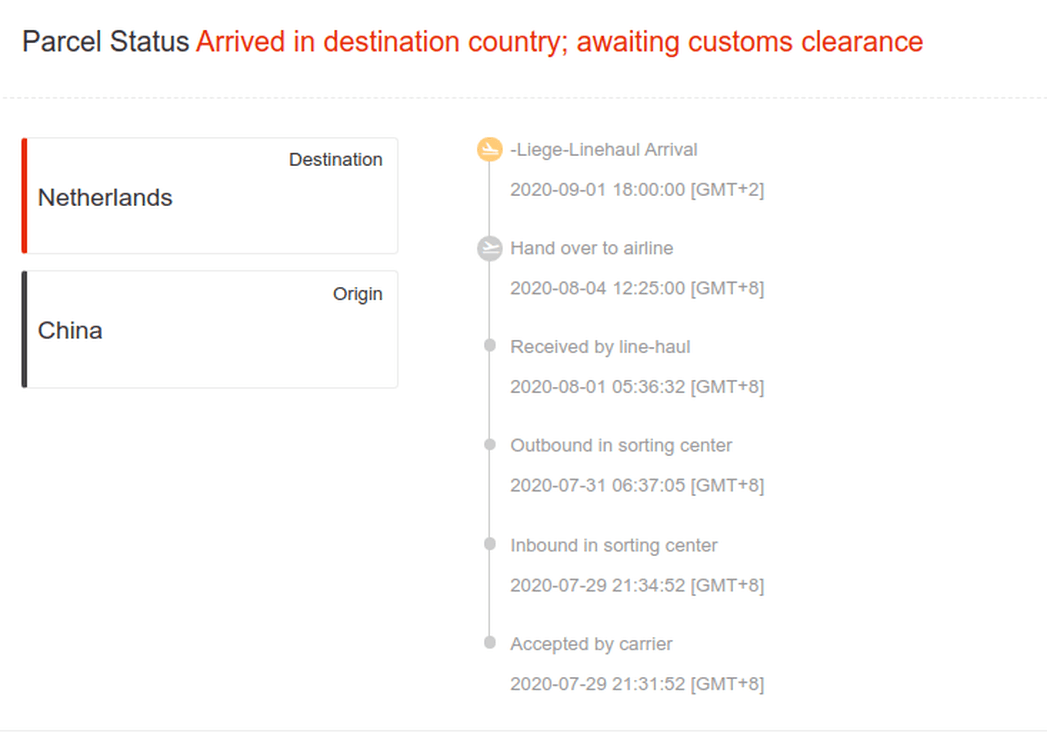1047x733 pixels.
Task: Click the Accepted by carrier timeline dot
Action: (489, 643)
